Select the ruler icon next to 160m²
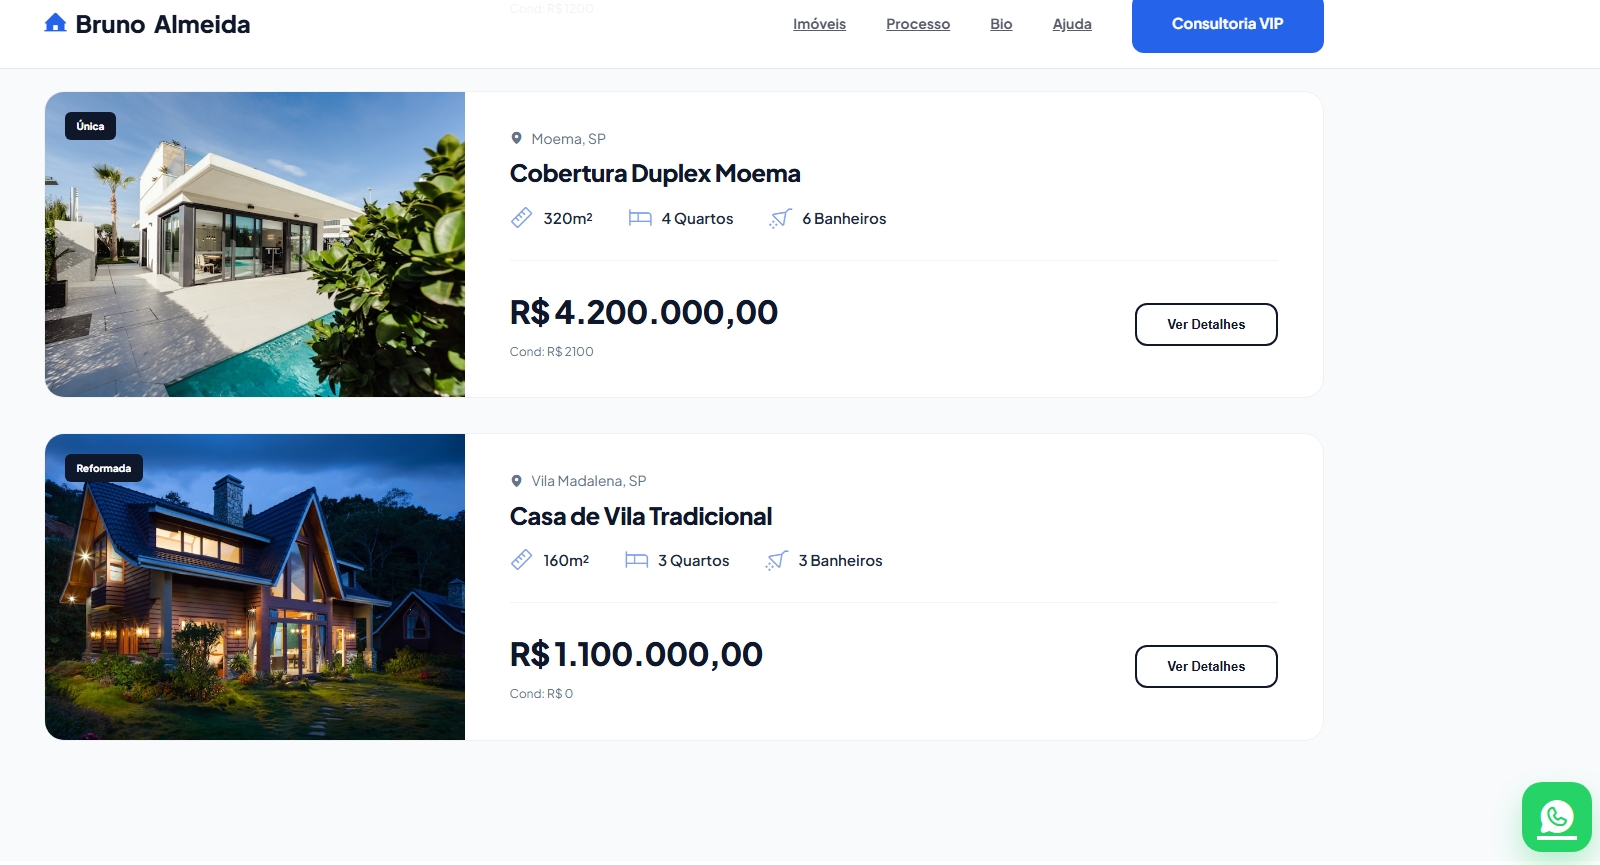The height and width of the screenshot is (865, 1600). (x=521, y=560)
